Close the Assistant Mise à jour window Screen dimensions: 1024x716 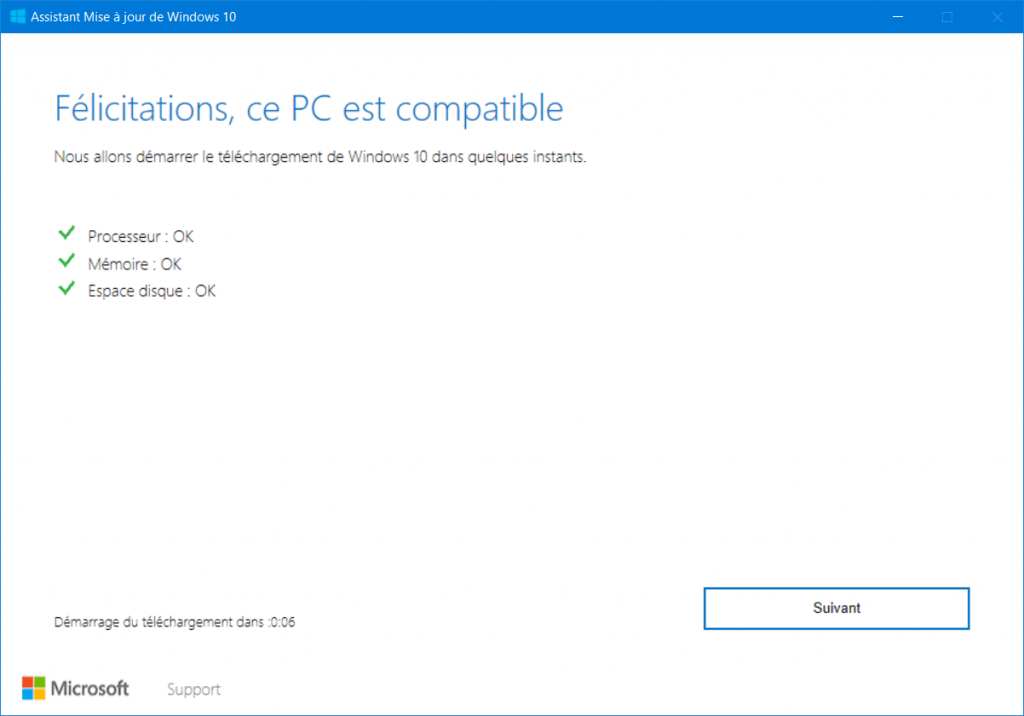[997, 16]
